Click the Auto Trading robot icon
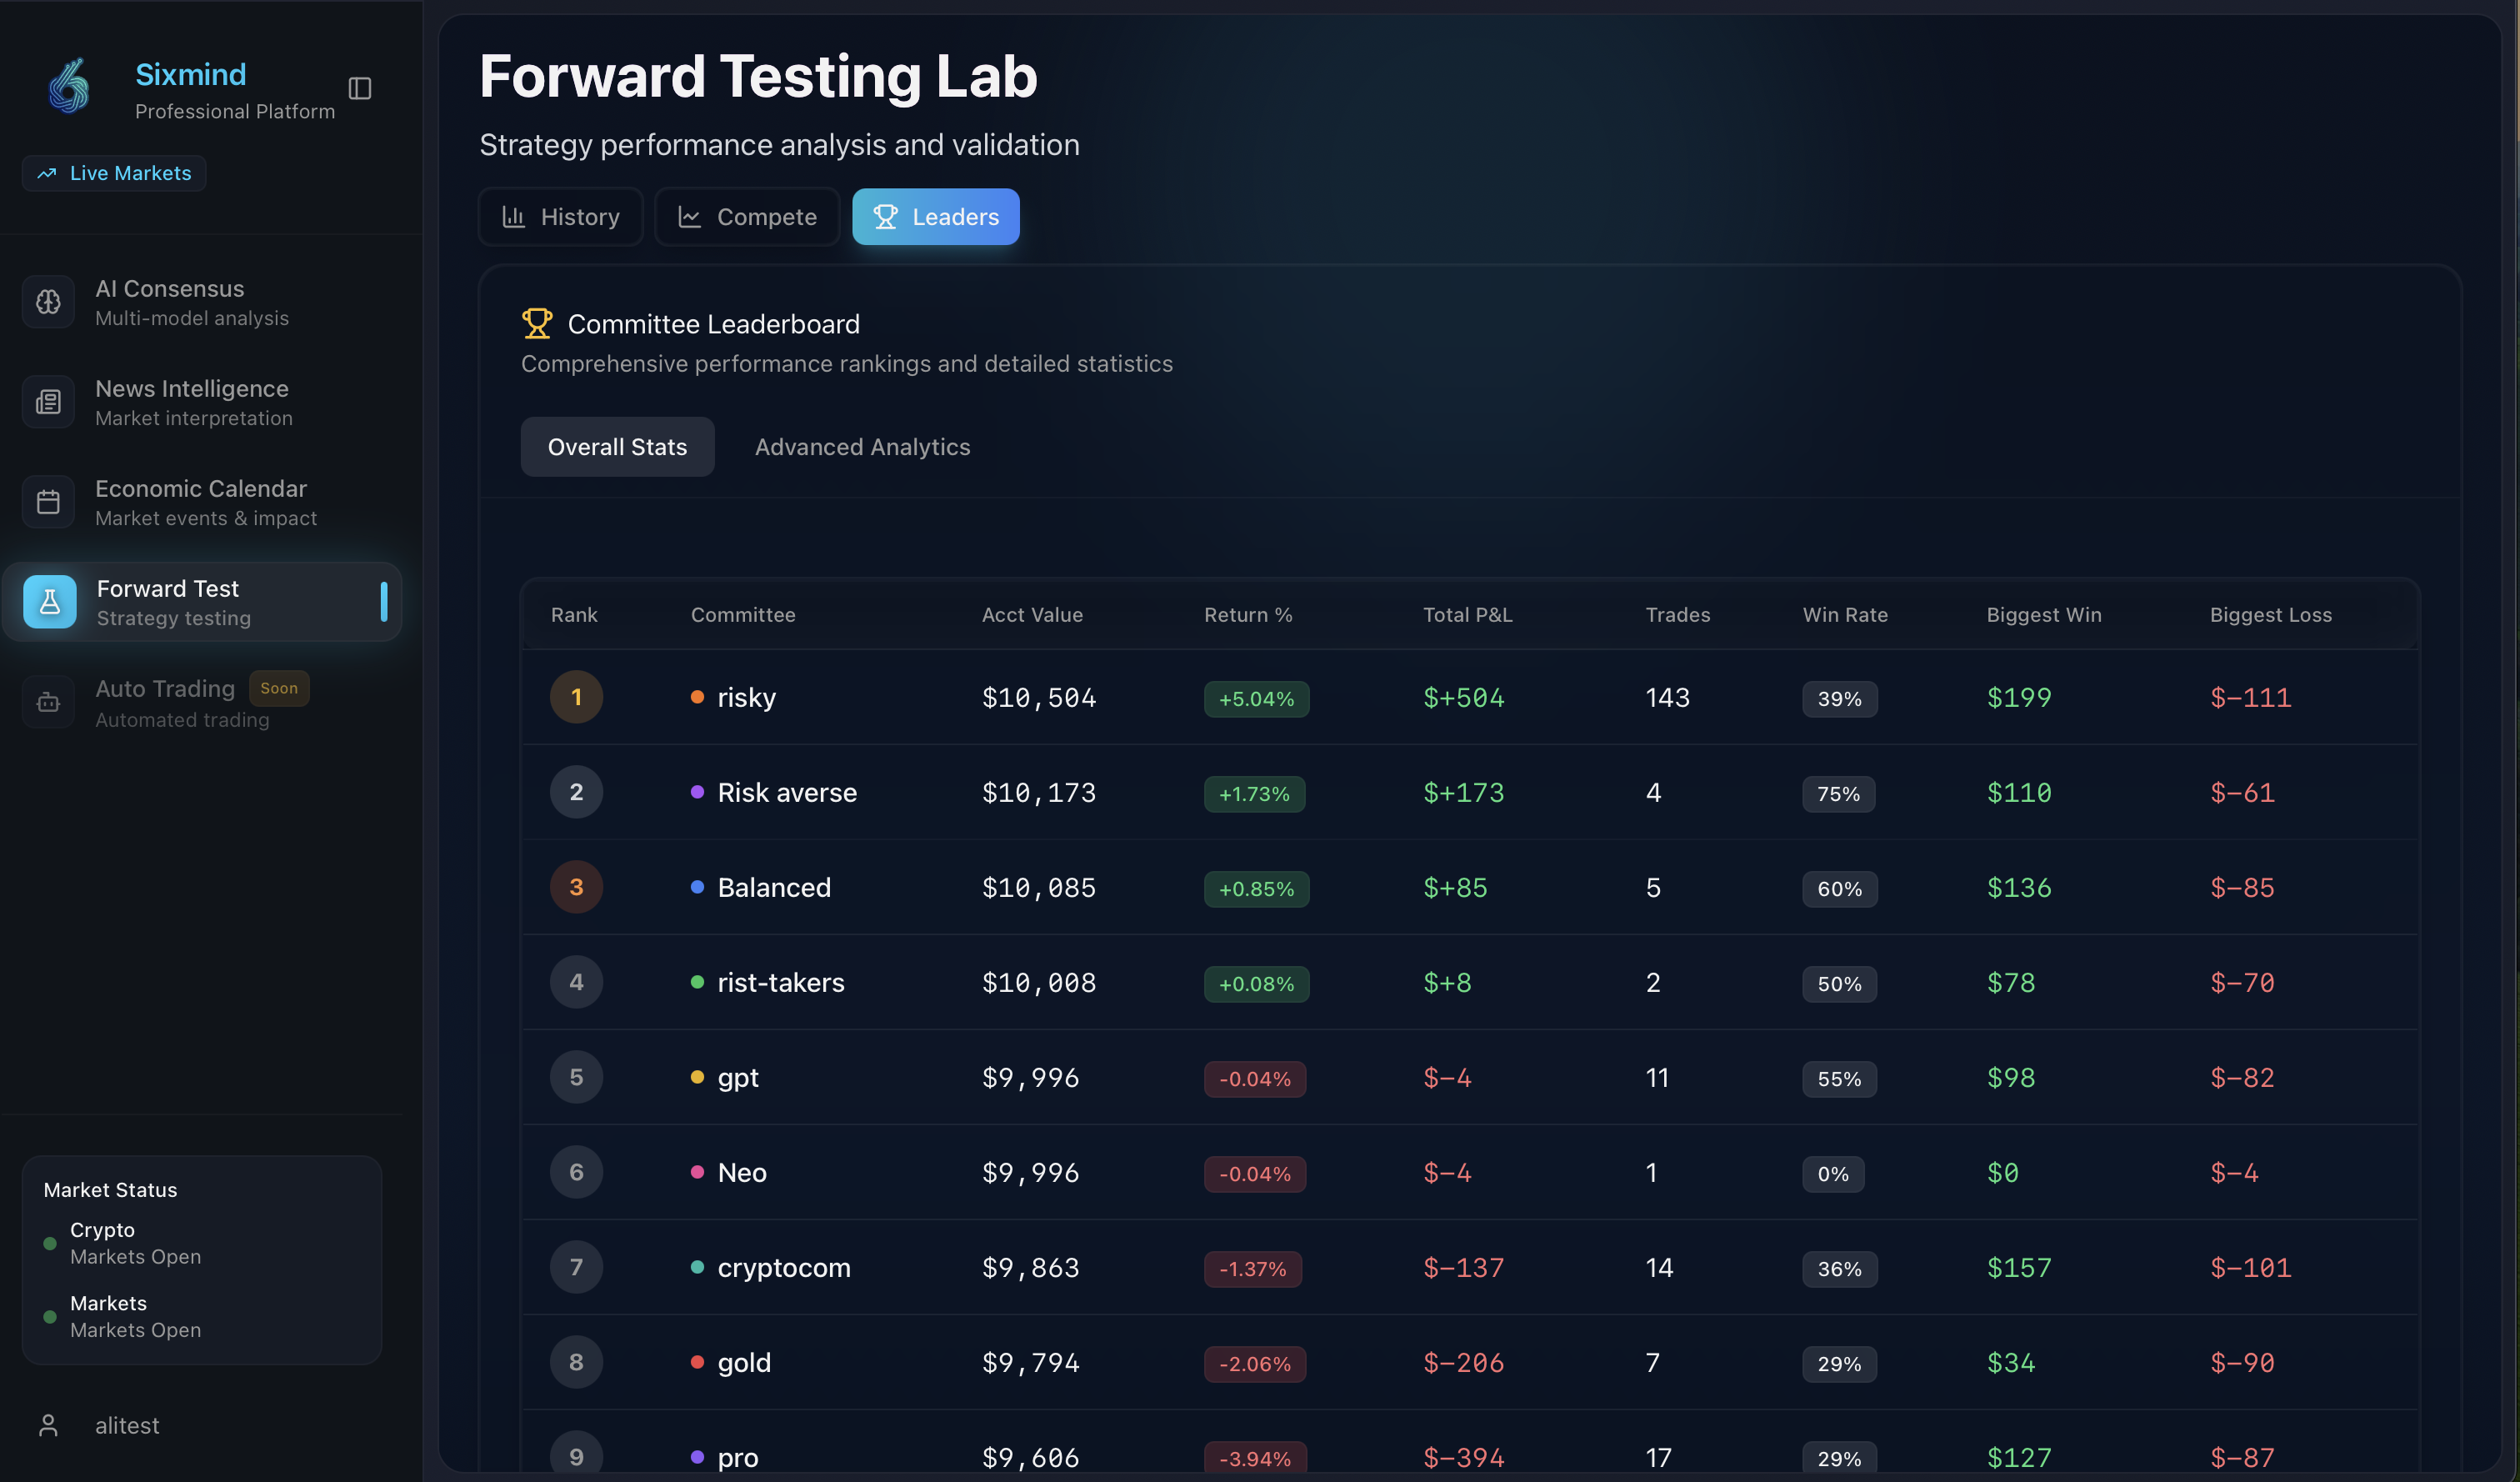The height and width of the screenshot is (1482, 2520). click(x=48, y=702)
